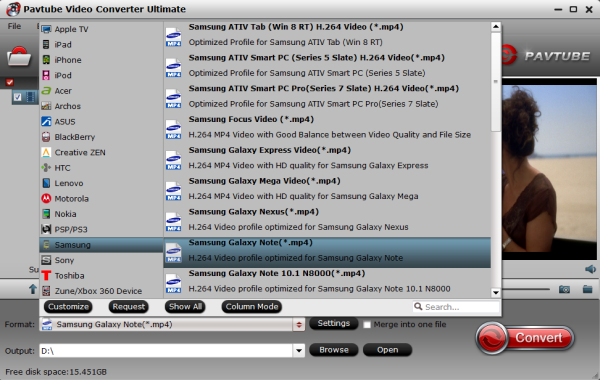Toggle the video file item checkbox
The height and width of the screenshot is (380, 600).
18,97
